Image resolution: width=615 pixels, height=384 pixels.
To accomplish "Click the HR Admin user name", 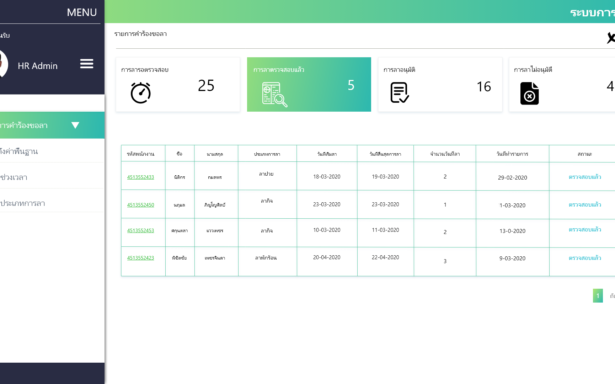I will (38, 66).
